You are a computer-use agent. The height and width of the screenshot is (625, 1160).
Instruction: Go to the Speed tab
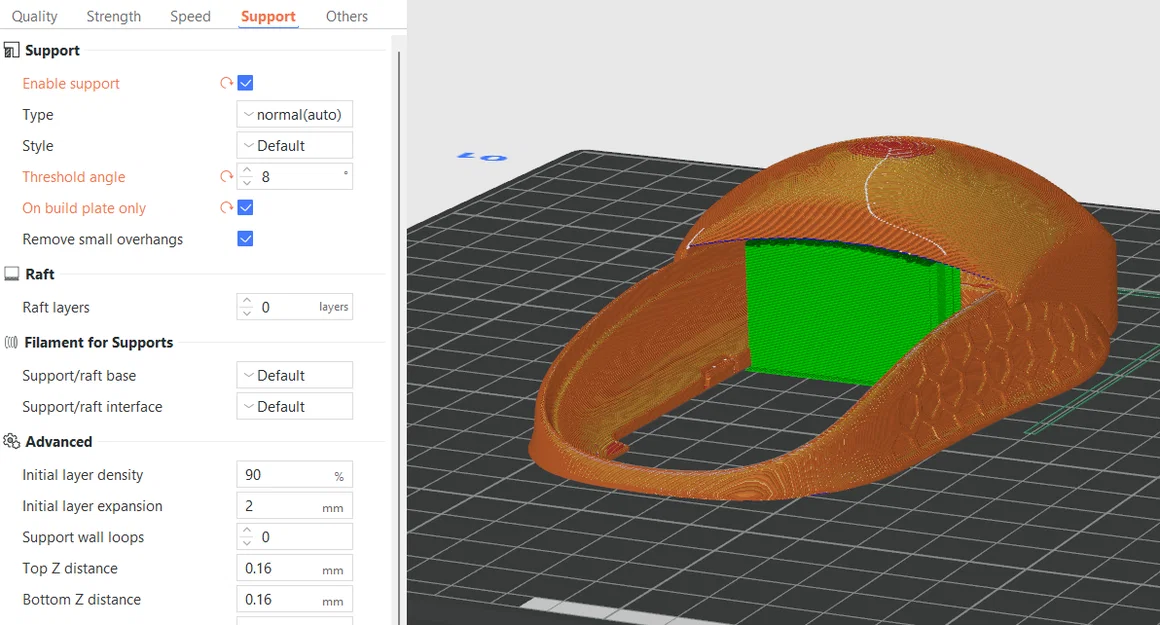point(190,16)
